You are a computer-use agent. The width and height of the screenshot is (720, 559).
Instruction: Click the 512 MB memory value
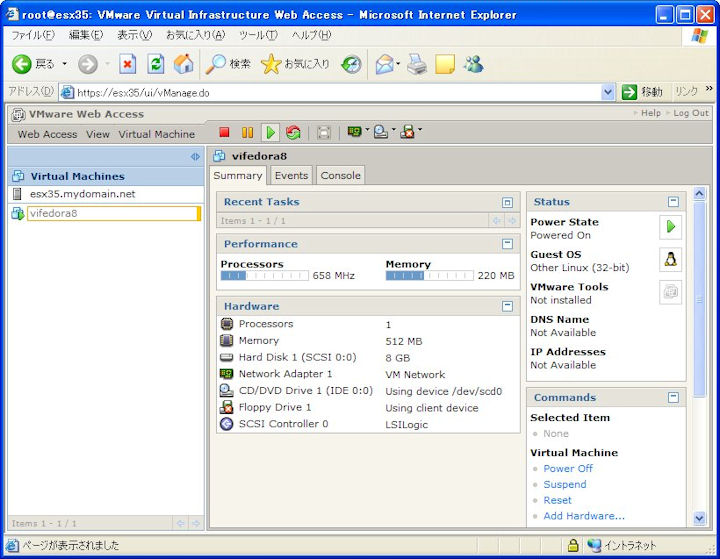tap(404, 341)
